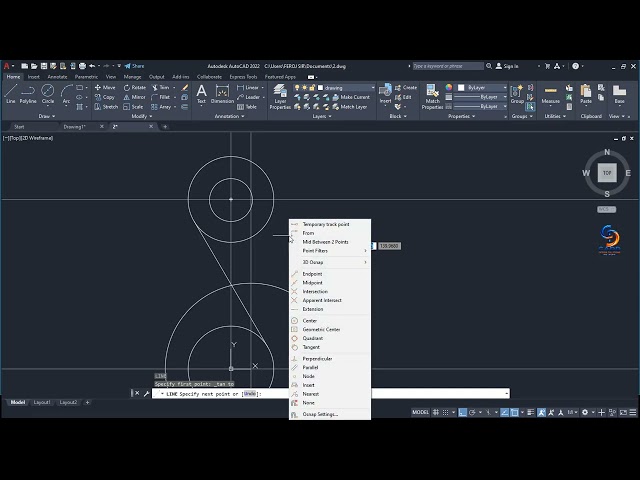Expand the Layers panel dropdown

click(x=322, y=116)
